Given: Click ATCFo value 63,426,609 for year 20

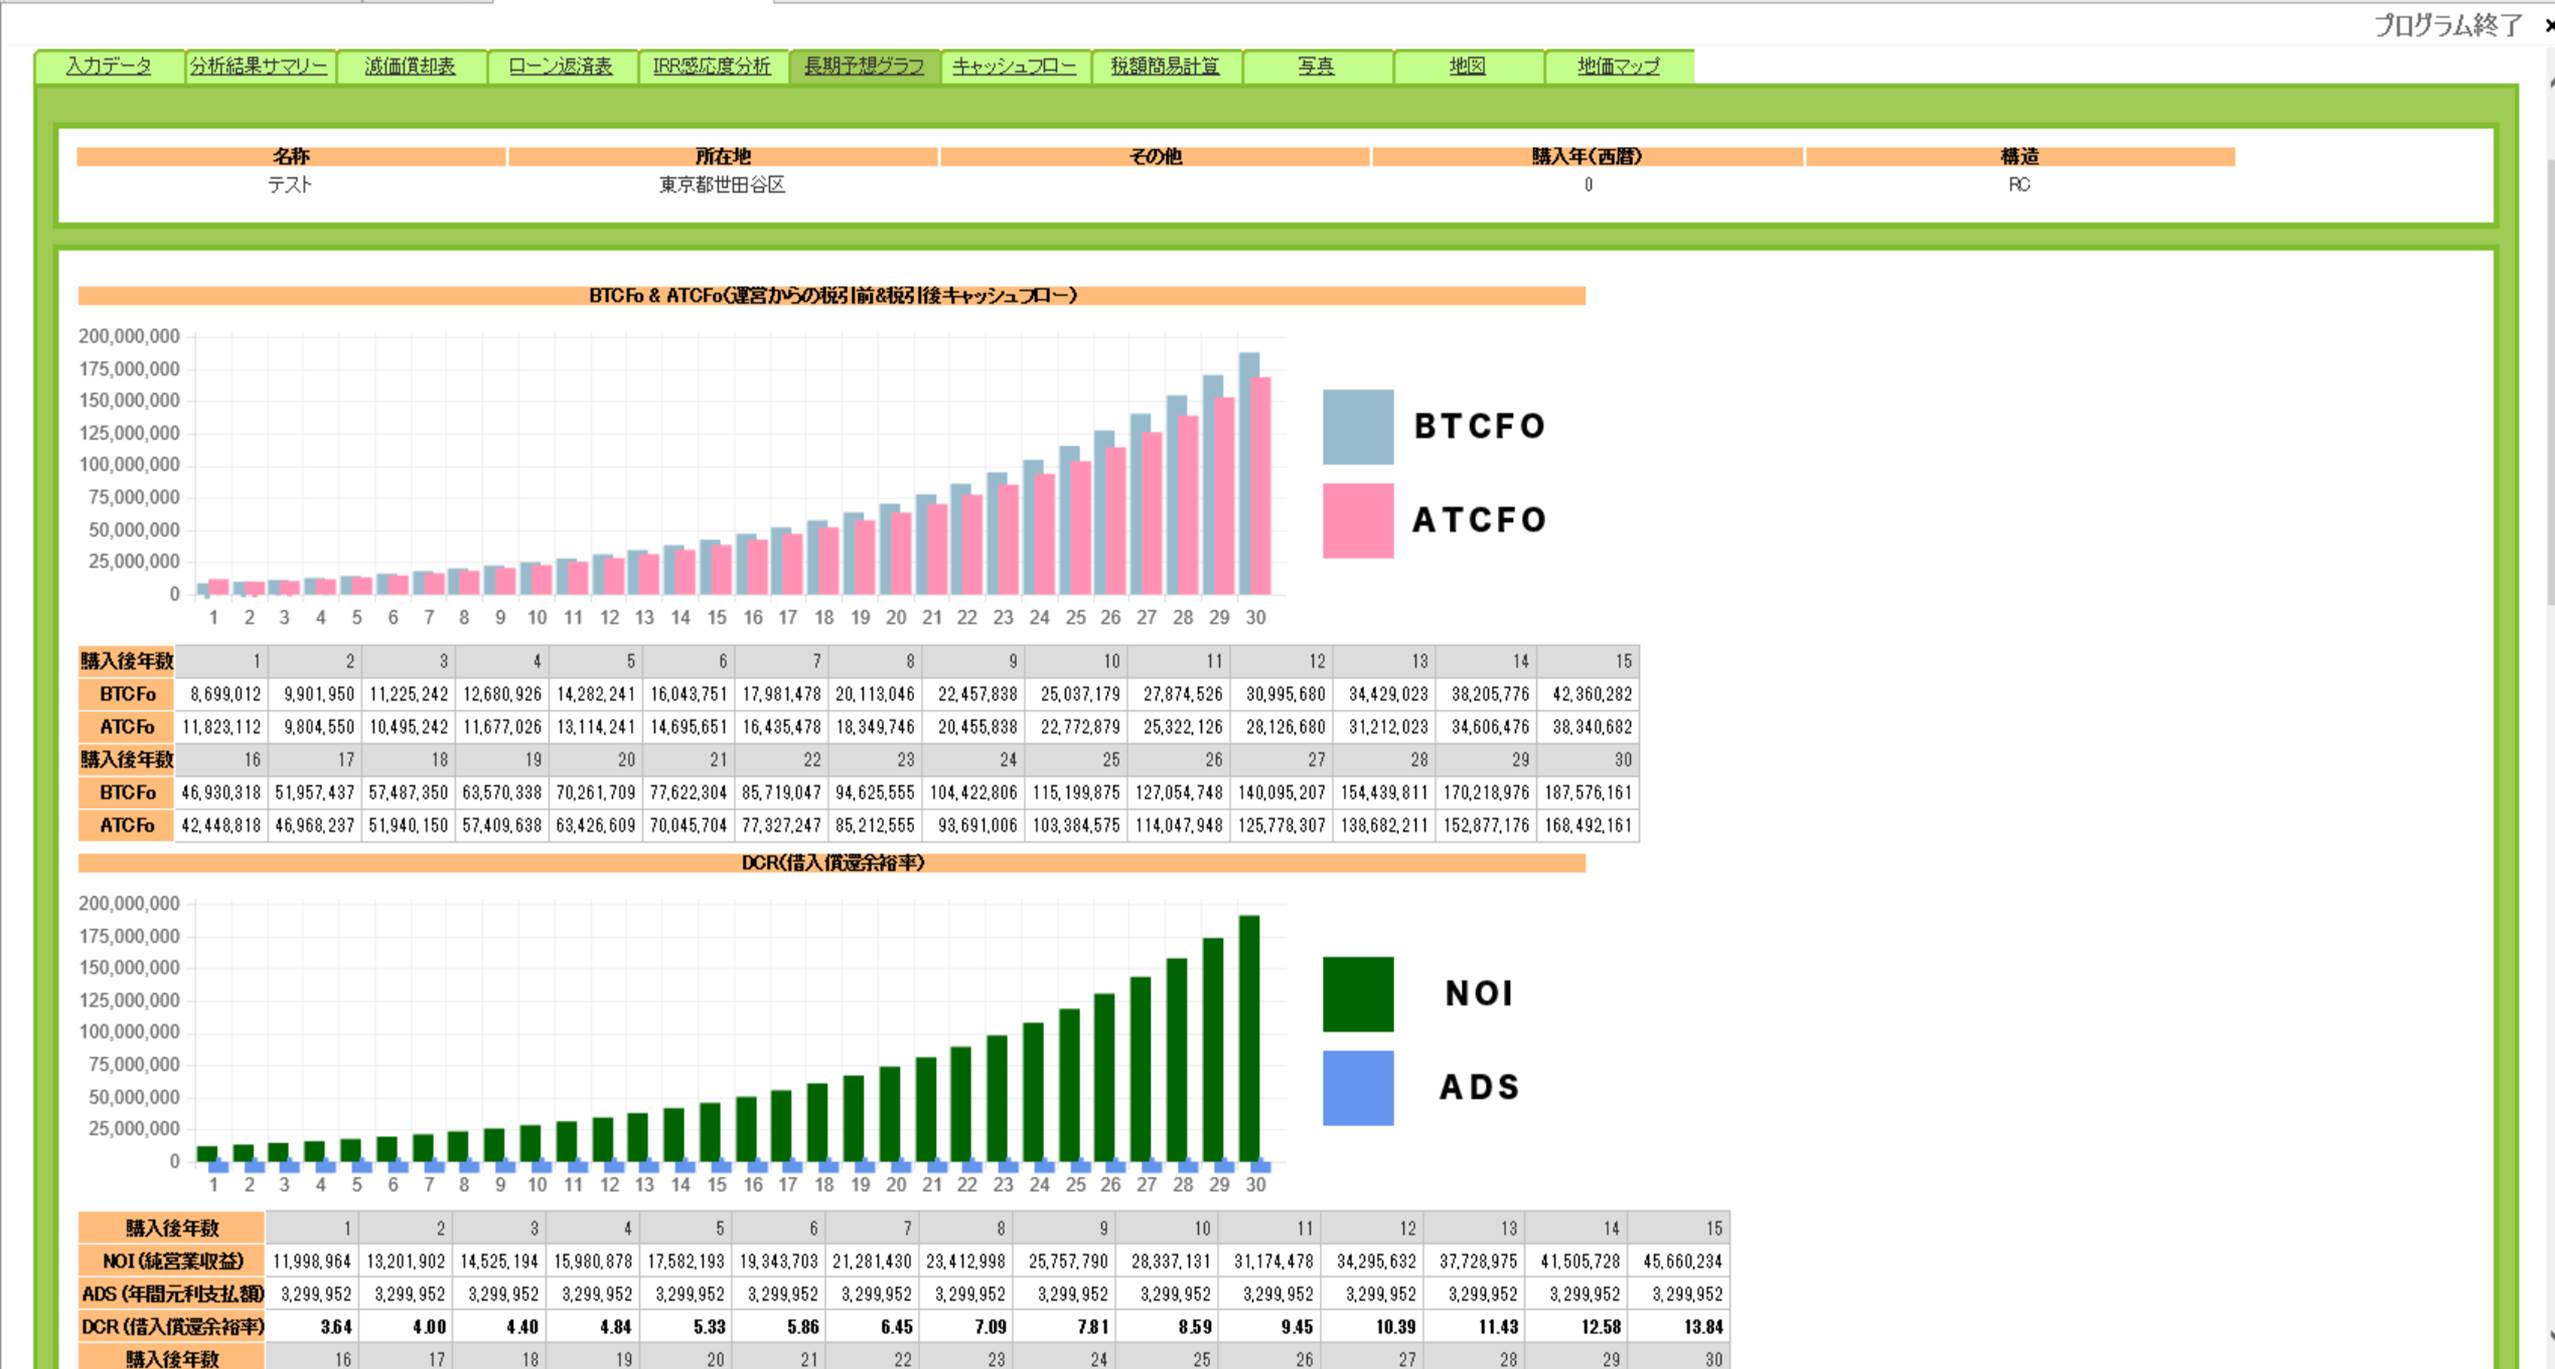Looking at the screenshot, I should pos(595,825).
